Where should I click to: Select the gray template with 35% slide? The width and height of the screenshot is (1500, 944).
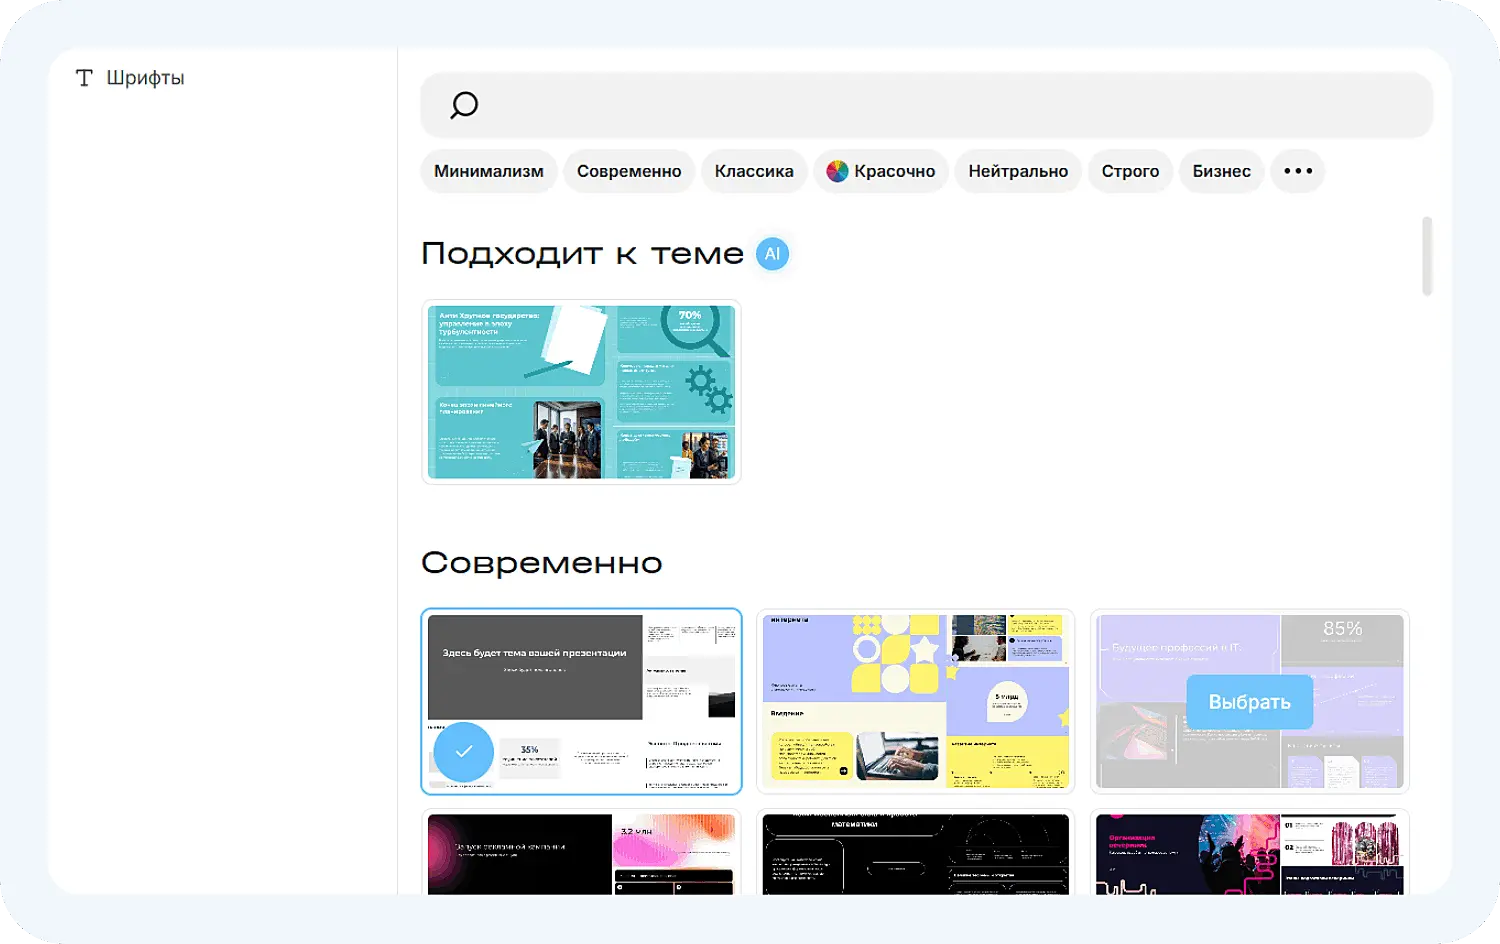point(581,701)
